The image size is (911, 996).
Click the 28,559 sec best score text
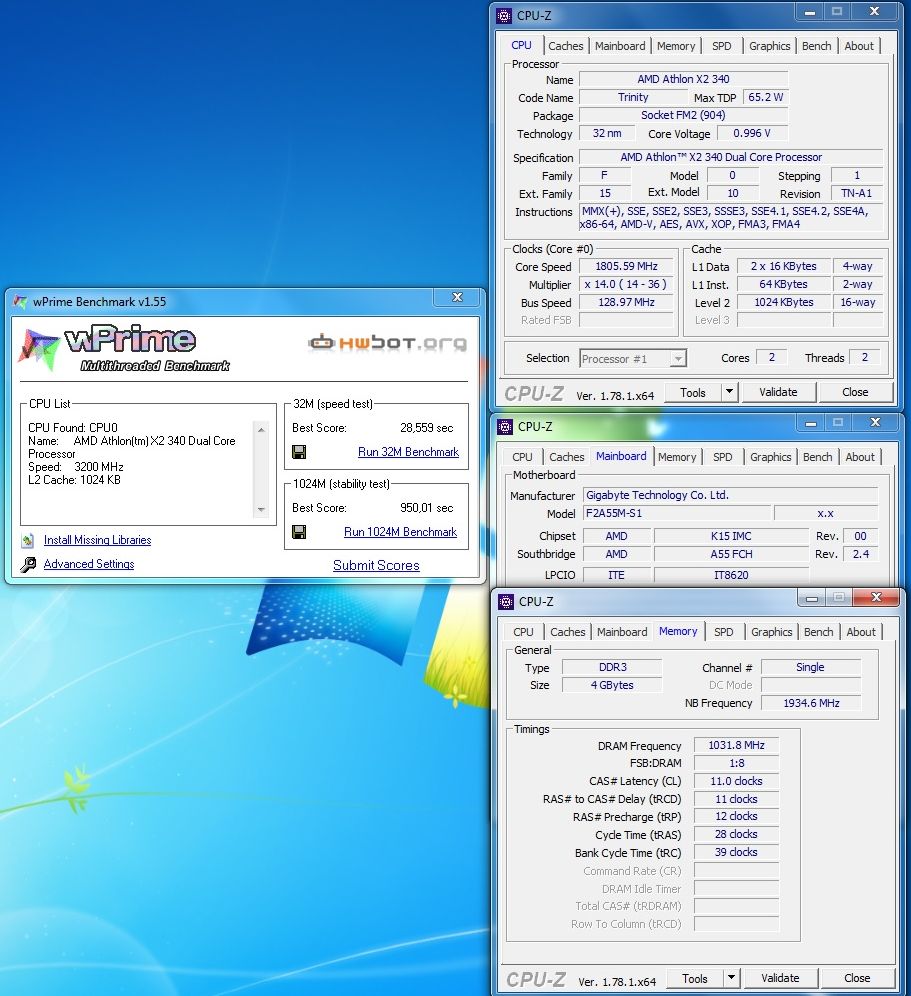pos(427,428)
